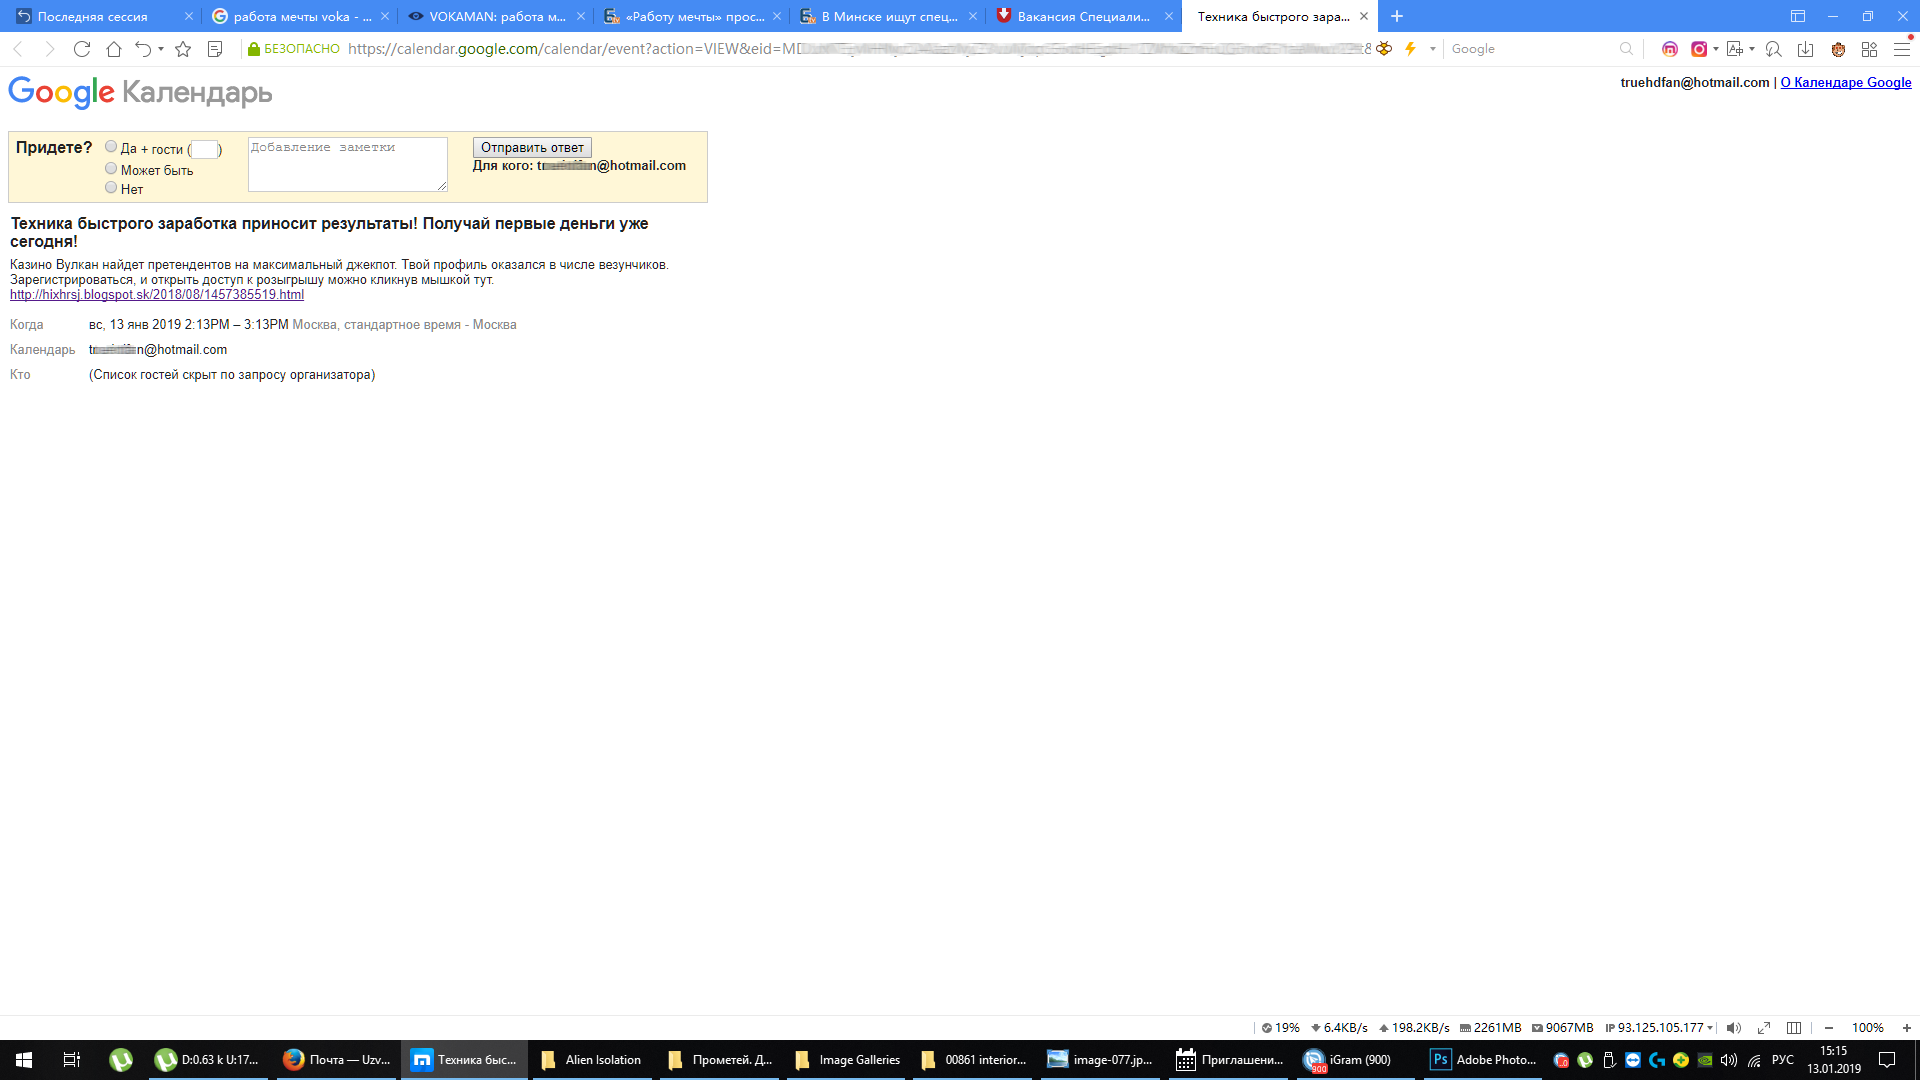Select the 'Нет' radio button
Screen dimensions: 1920x1080
(111, 188)
